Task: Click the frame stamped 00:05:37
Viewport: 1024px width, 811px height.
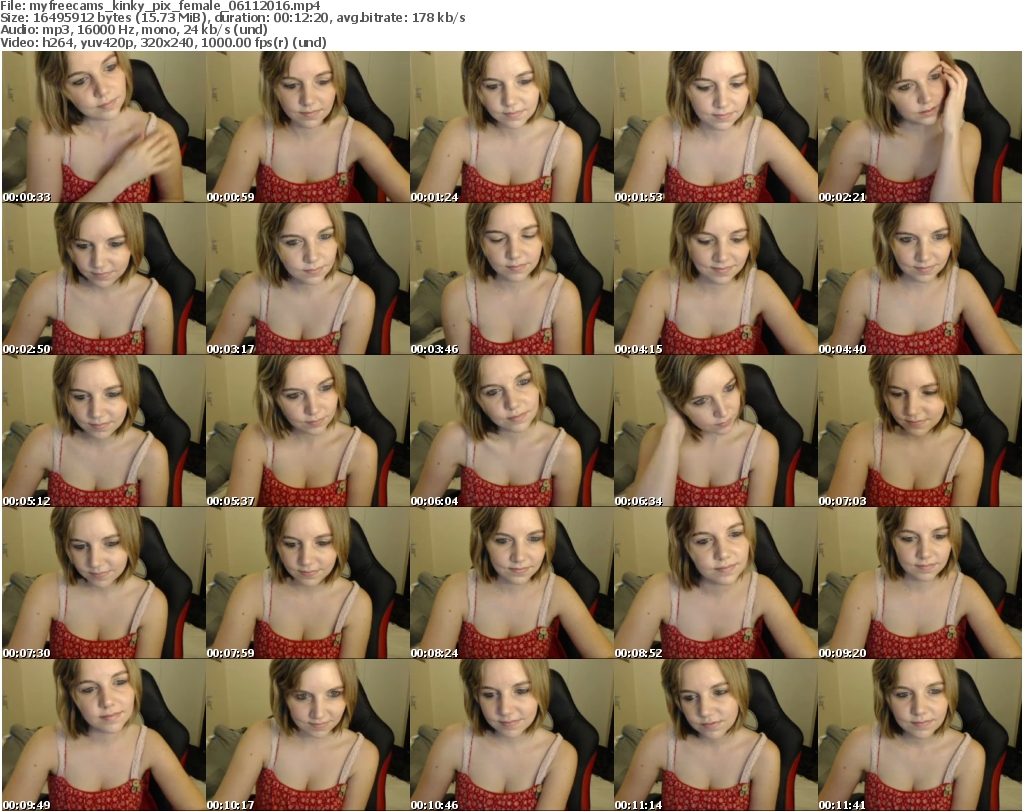Action: point(308,431)
